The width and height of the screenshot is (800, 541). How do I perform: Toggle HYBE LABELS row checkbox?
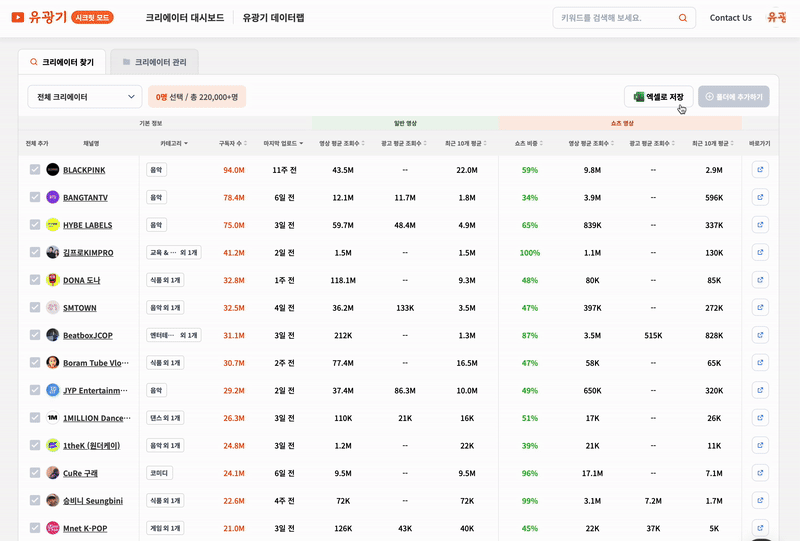(35, 225)
